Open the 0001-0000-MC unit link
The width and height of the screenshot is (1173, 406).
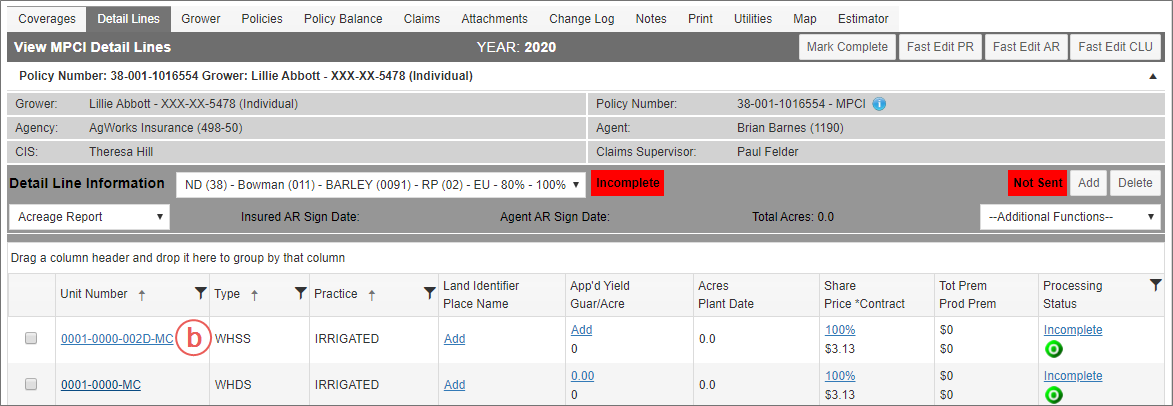tap(101, 384)
